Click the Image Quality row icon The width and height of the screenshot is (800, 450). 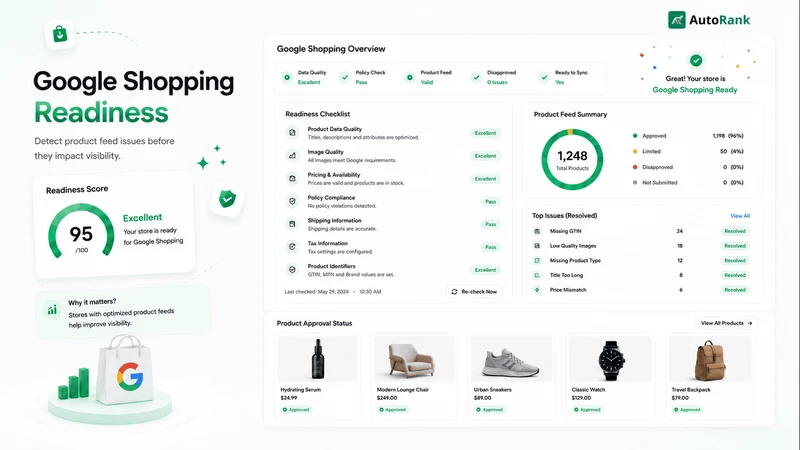(292, 156)
